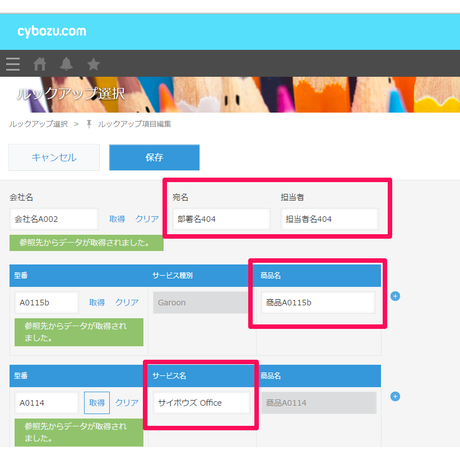The image size is (460, 460).
Task: Click 取得 next to 会社名A002
Action: (x=117, y=219)
